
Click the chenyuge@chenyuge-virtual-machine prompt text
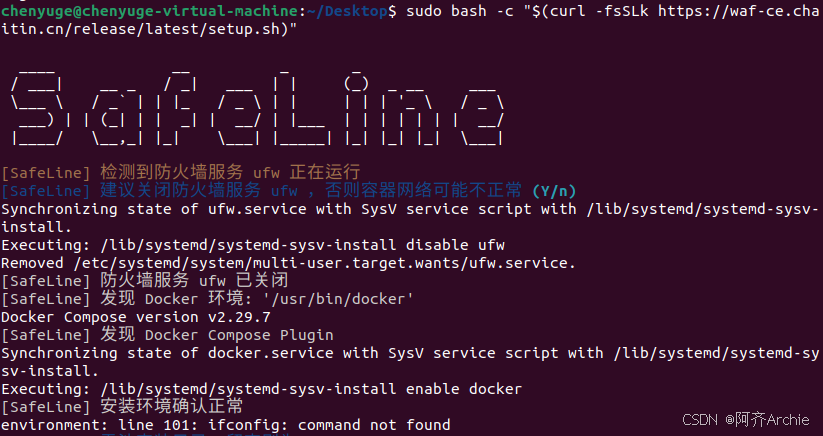coord(150,10)
